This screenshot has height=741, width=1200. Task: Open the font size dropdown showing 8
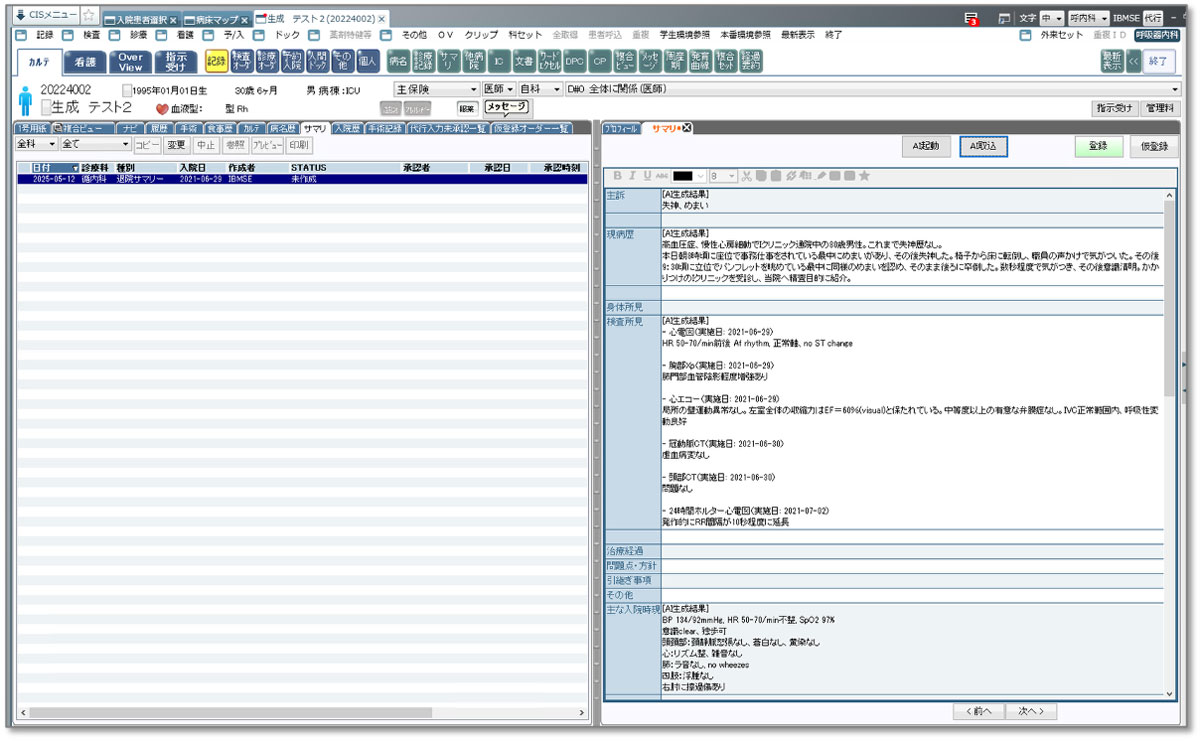[723, 176]
